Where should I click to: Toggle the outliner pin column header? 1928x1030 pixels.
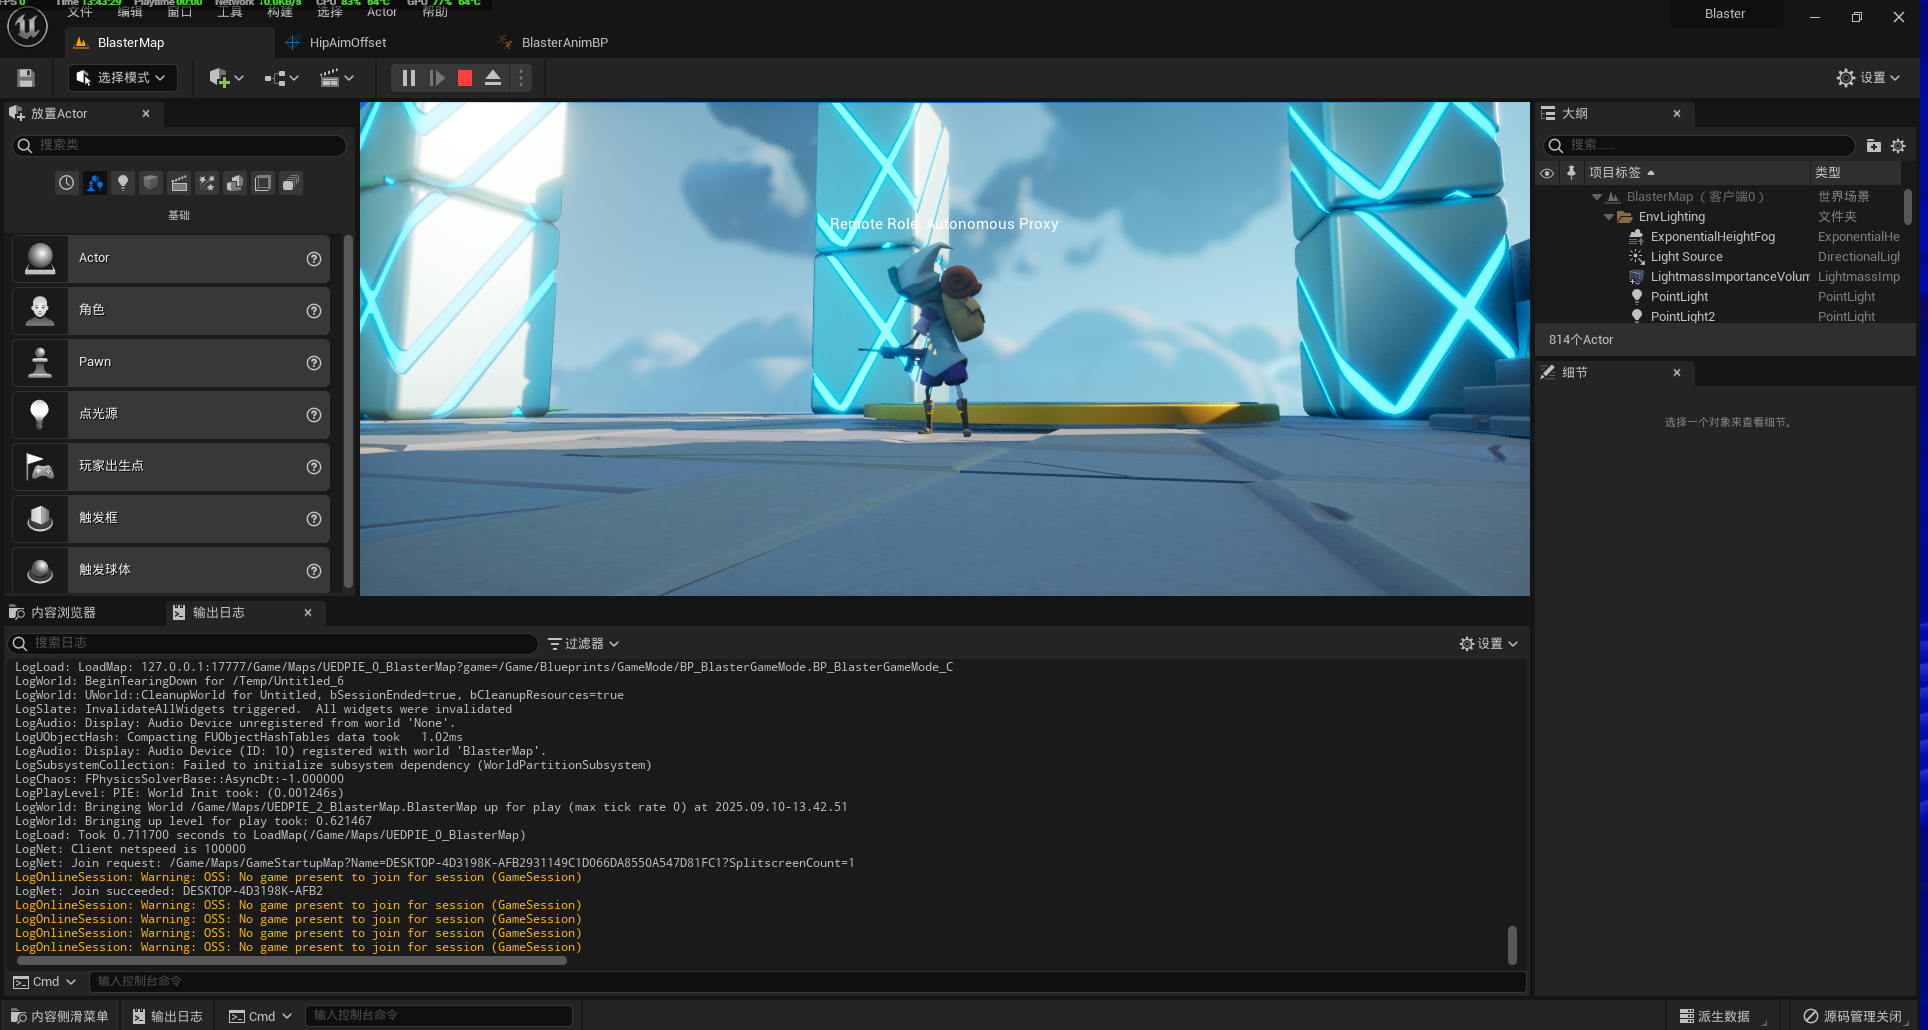[x=1571, y=173]
